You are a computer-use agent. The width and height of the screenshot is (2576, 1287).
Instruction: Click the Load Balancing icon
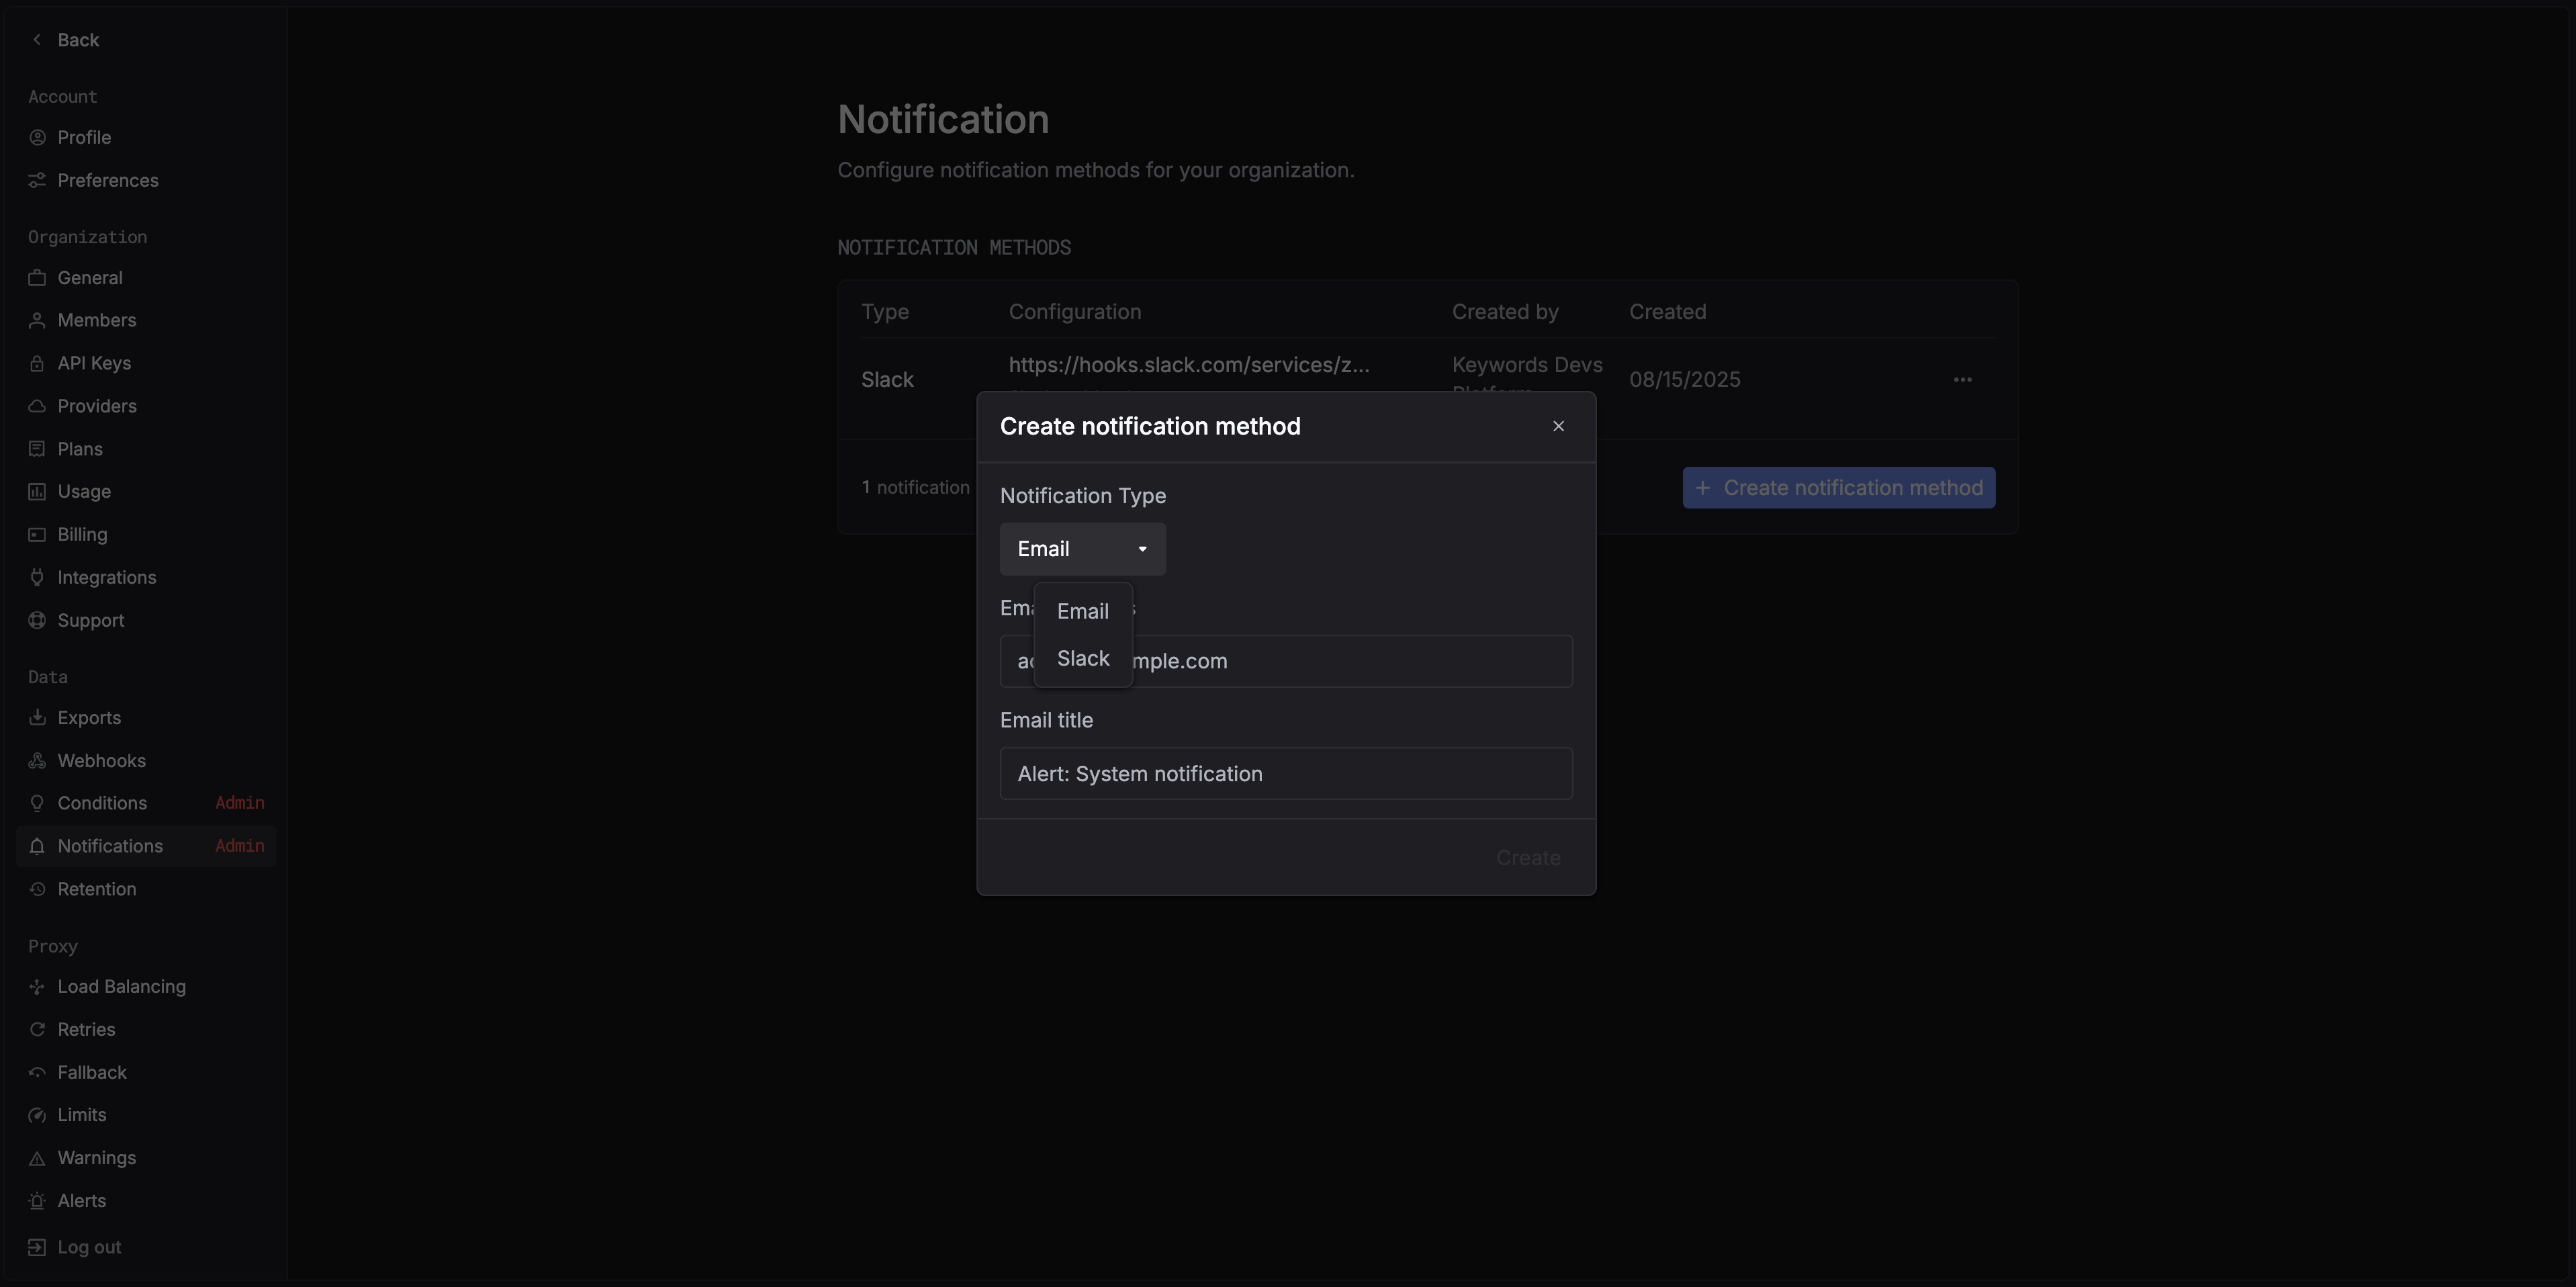(x=37, y=987)
